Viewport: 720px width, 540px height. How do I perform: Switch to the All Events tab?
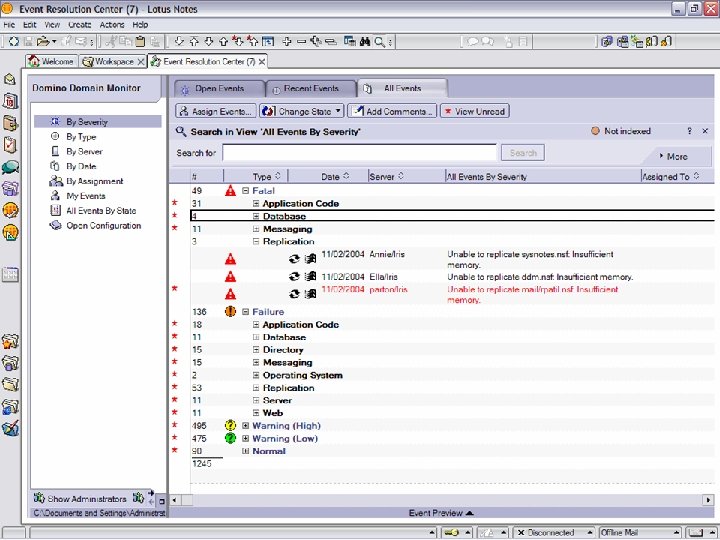(x=402, y=88)
